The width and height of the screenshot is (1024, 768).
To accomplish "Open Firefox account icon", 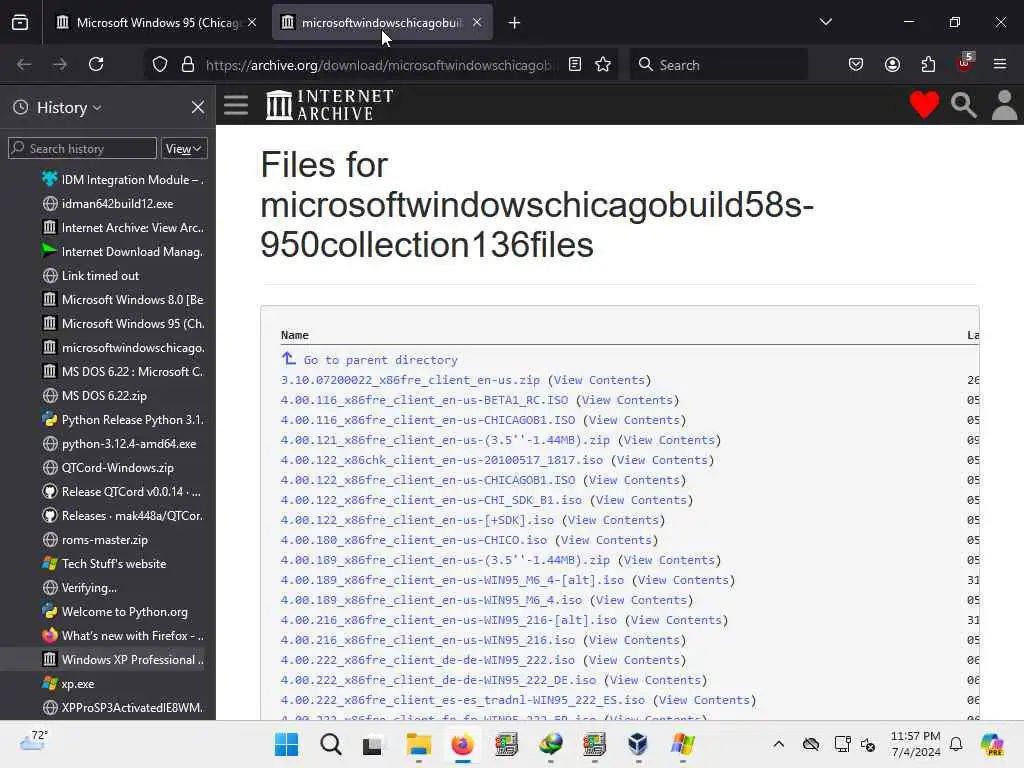I will (x=892, y=64).
